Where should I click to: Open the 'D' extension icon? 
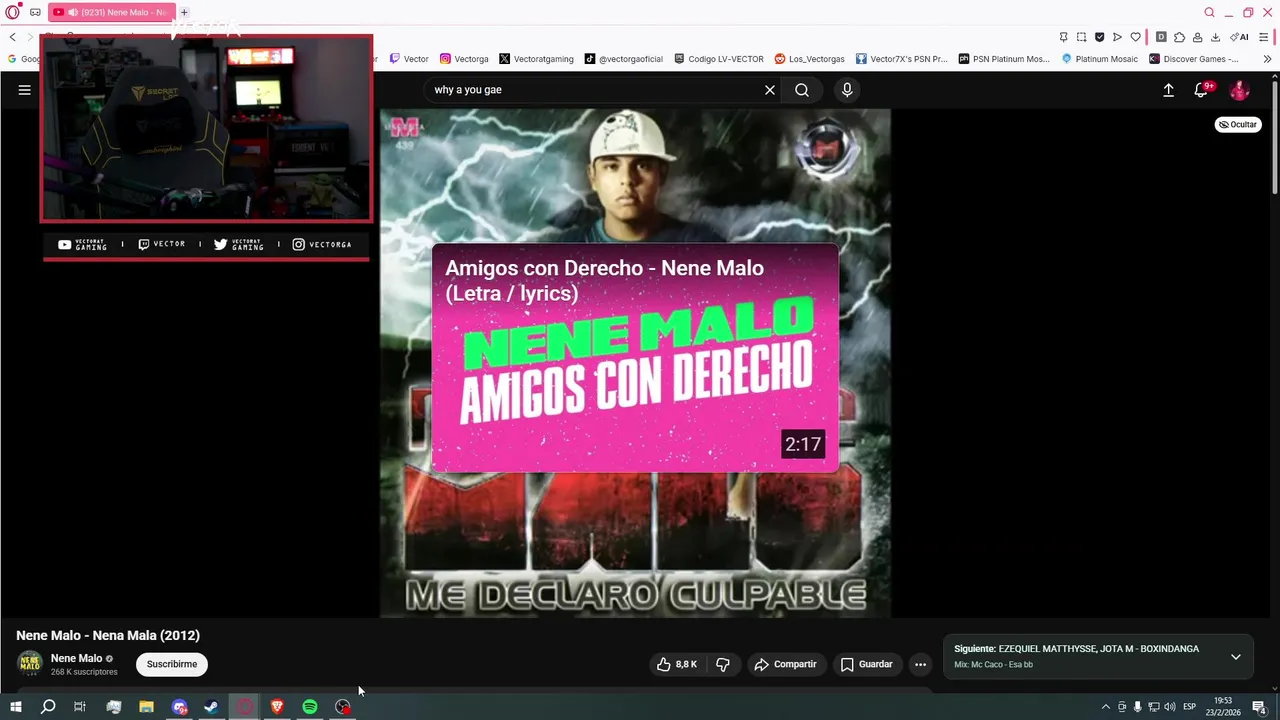[1161, 37]
